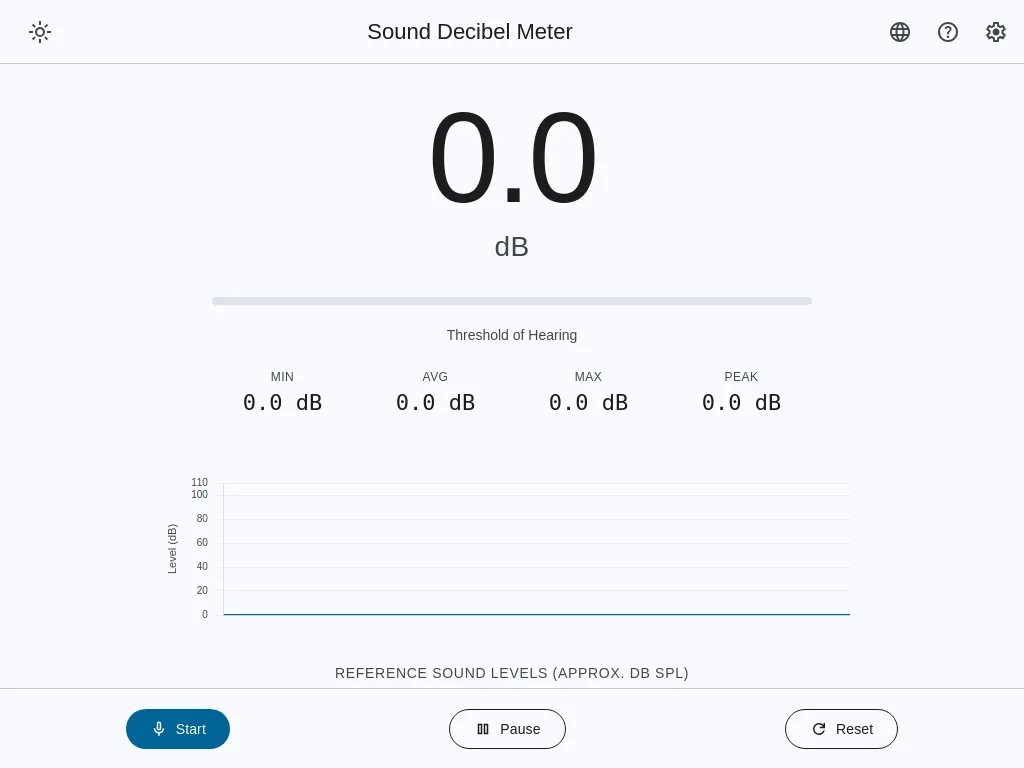Pause the decibel measurement

coord(507,729)
